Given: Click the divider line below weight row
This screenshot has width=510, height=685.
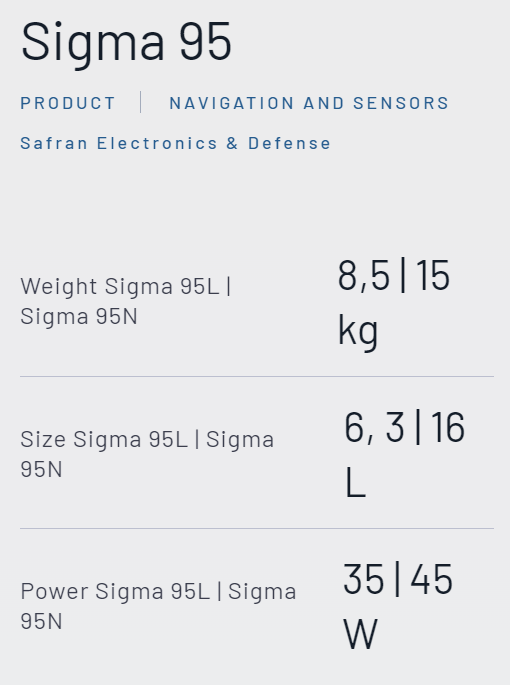Looking at the screenshot, I should click(x=257, y=376).
